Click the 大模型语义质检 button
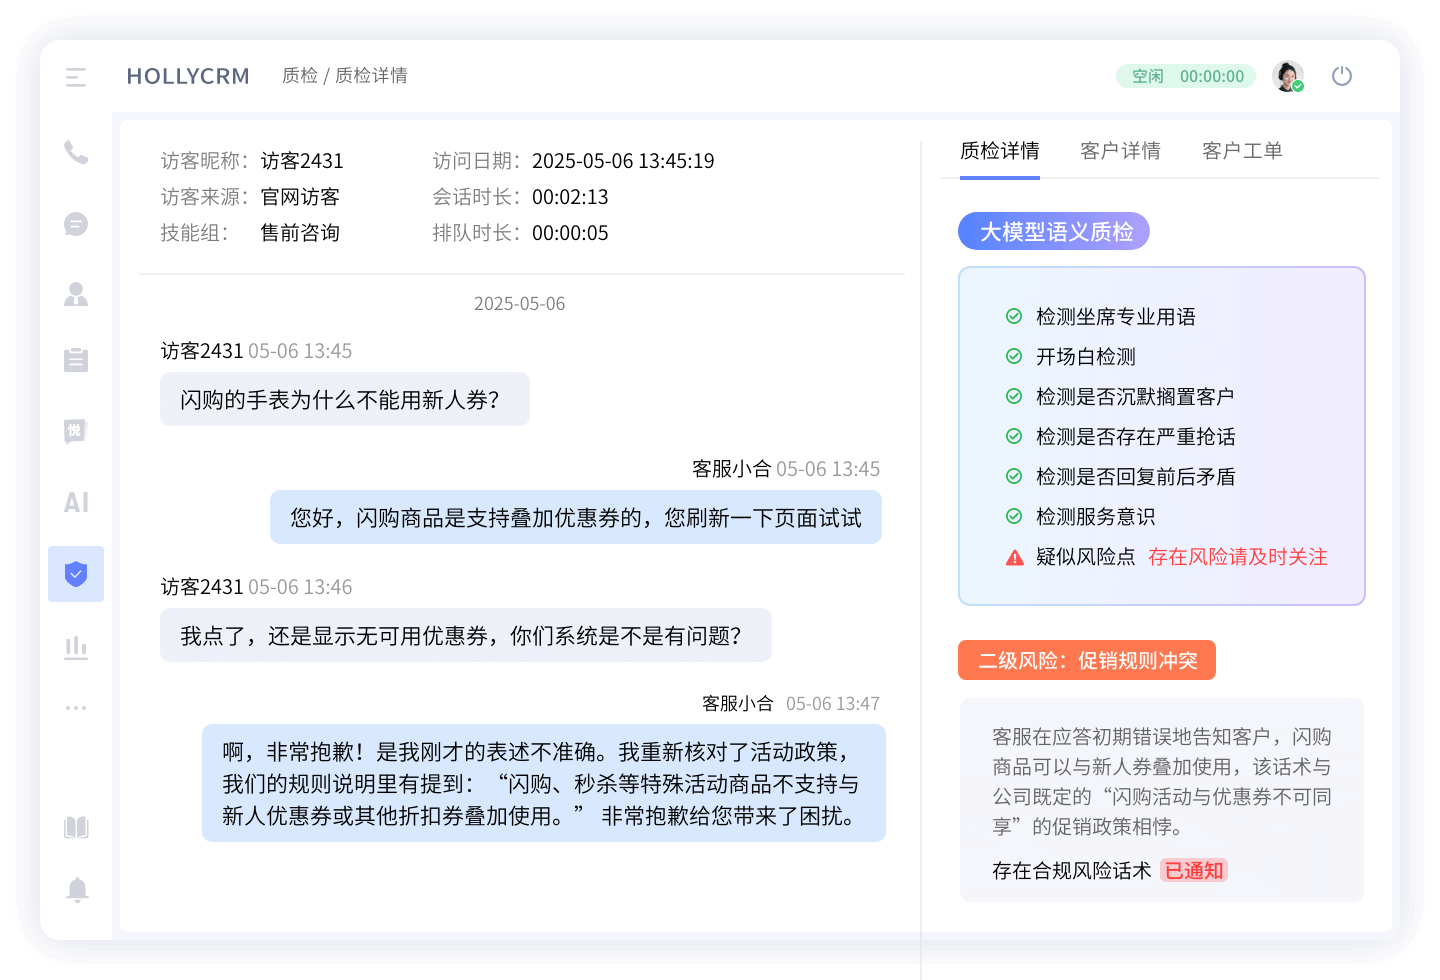This screenshot has height=980, width=1440. coord(1053,231)
